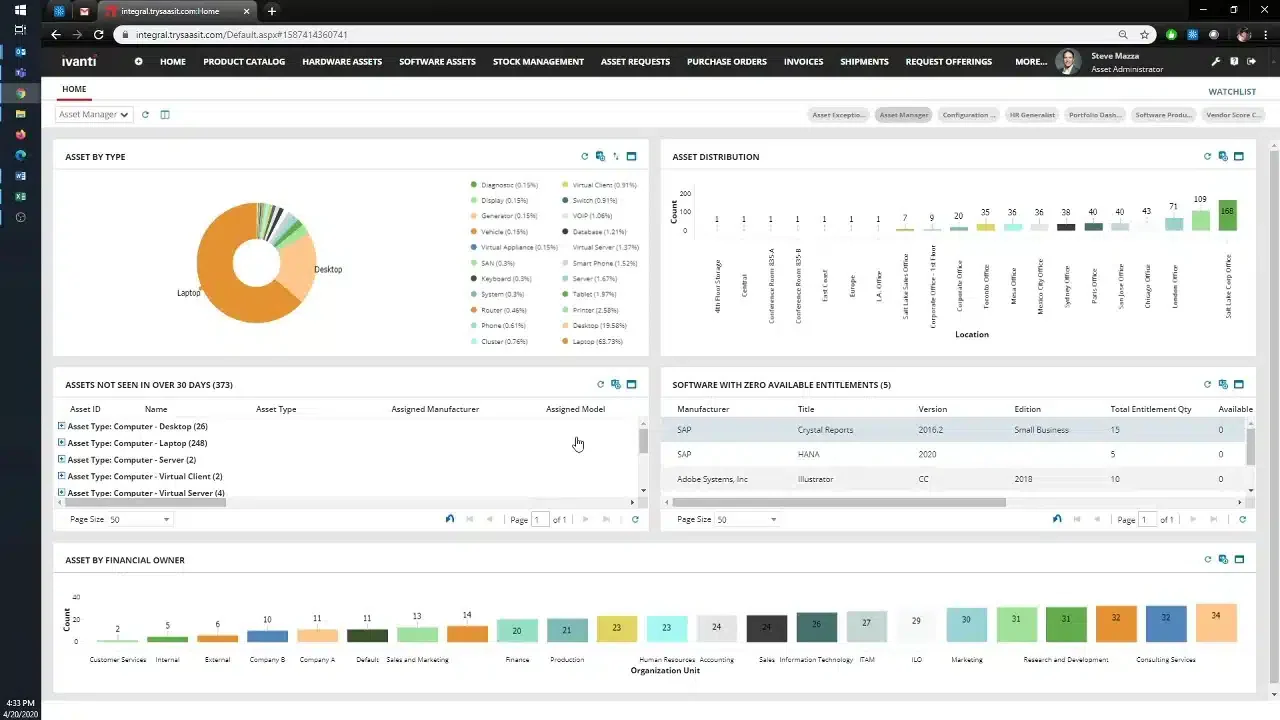Expand Asset Type: Computer - Server (2)
This screenshot has width=1280, height=720.
pos(61,459)
